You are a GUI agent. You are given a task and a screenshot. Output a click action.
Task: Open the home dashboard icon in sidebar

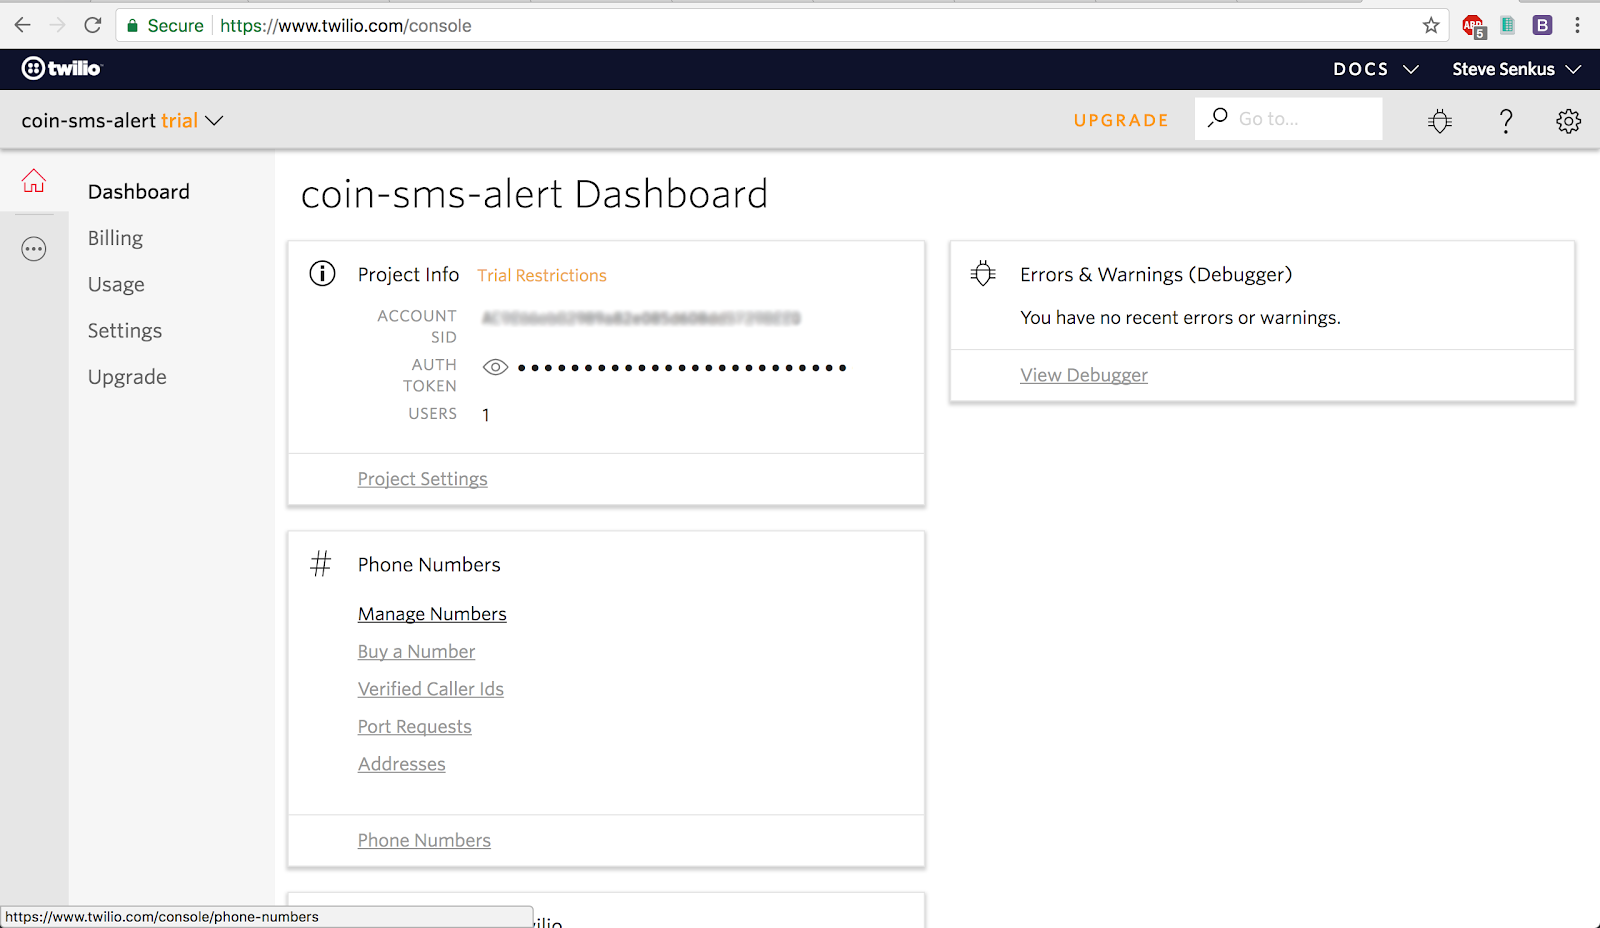pos(34,181)
